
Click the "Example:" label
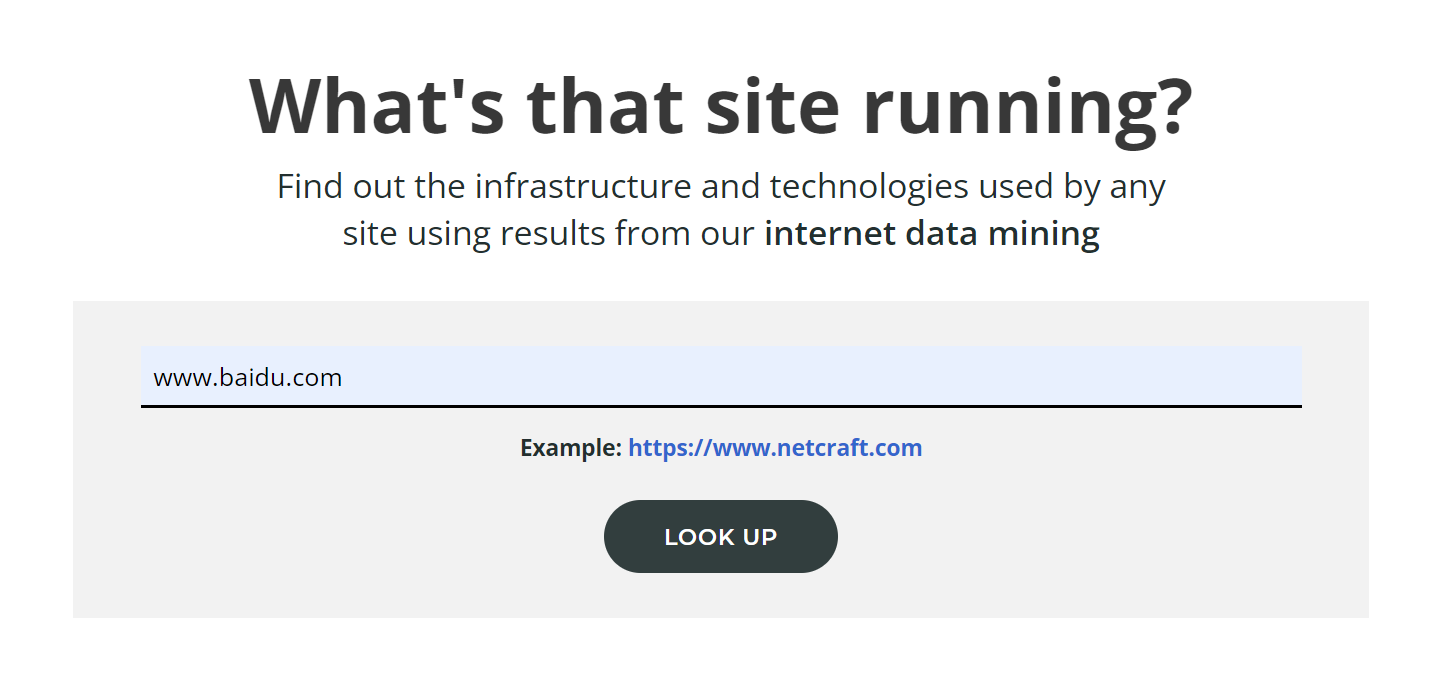point(571,448)
